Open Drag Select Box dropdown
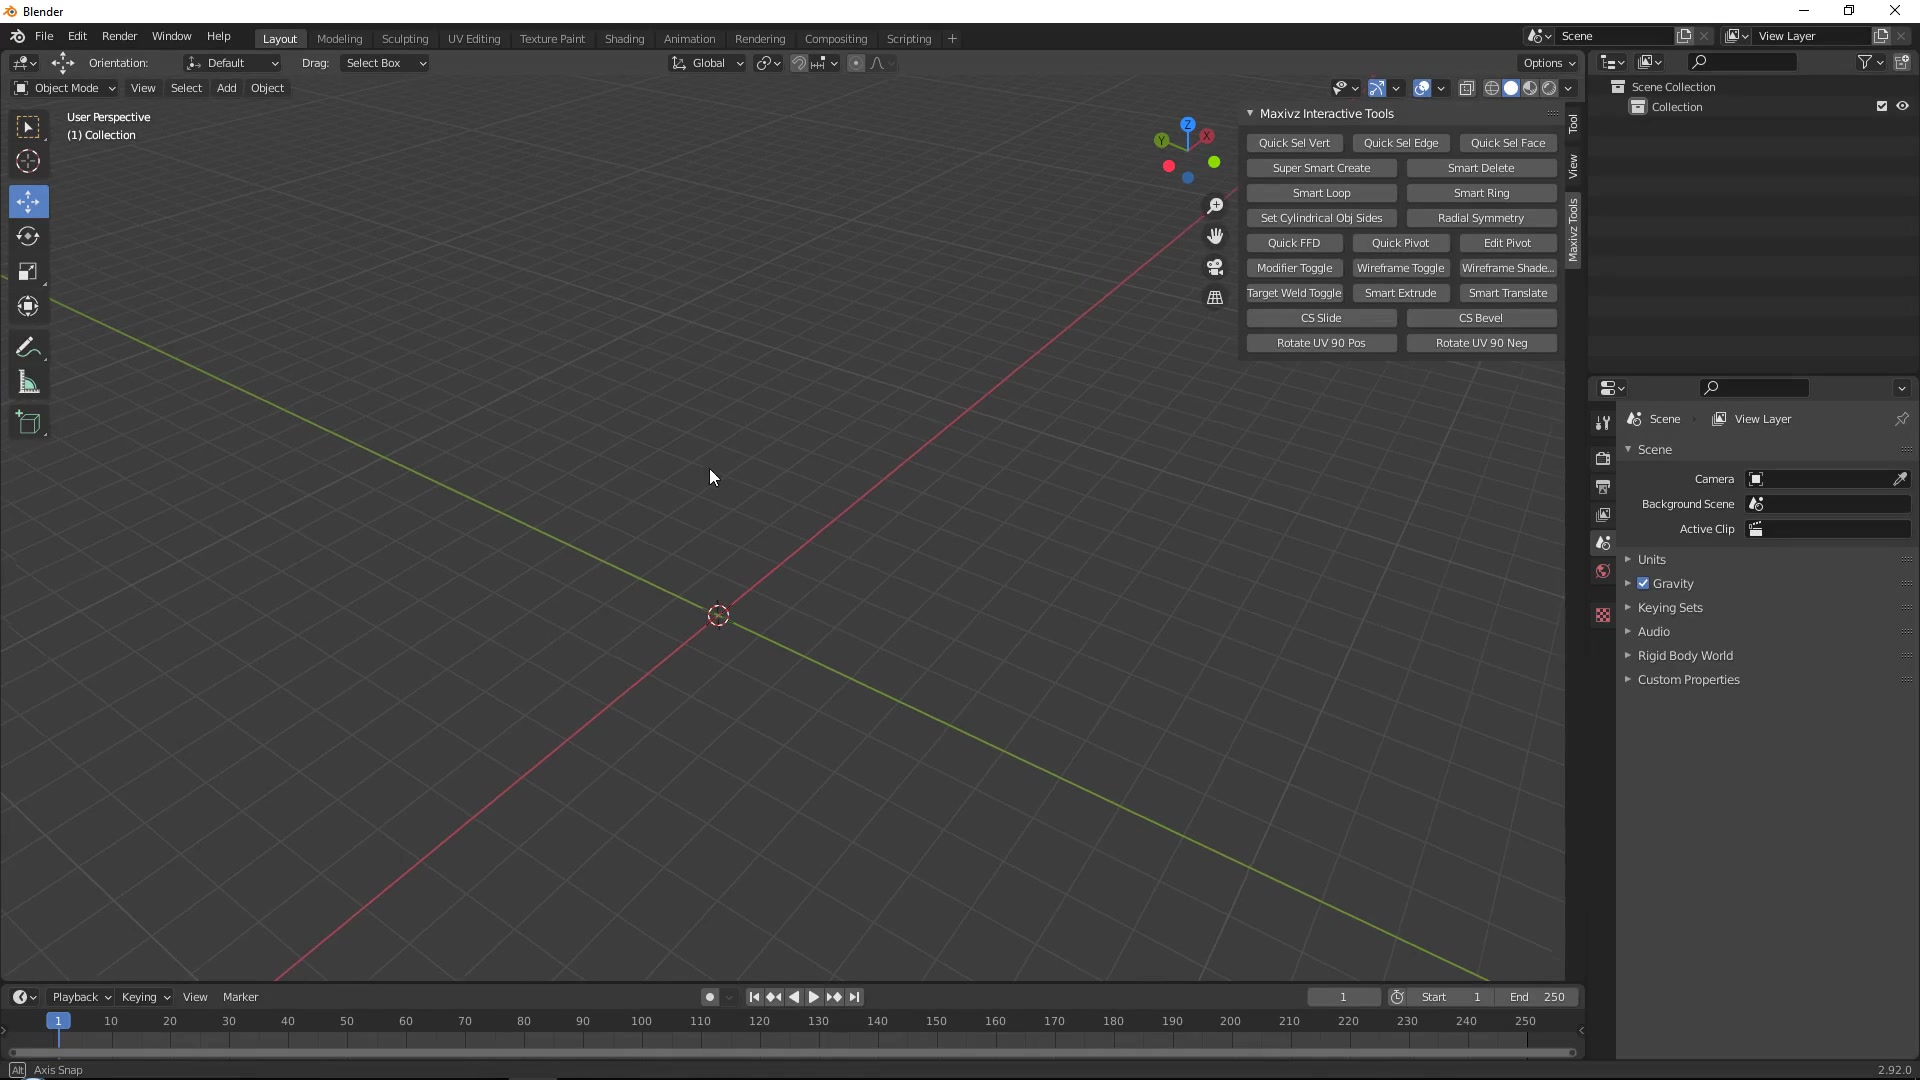 (385, 63)
